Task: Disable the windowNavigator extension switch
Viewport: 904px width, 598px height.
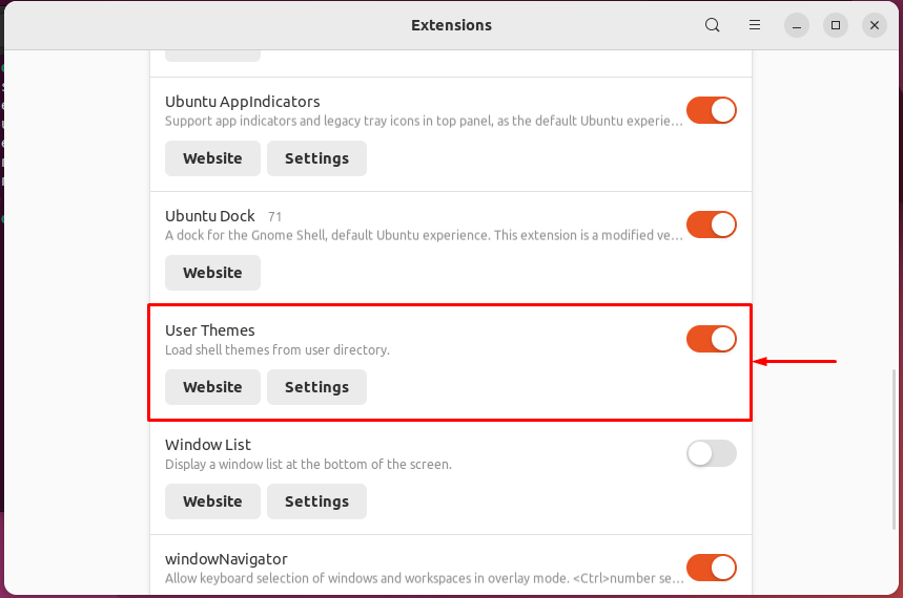Action: pyautogui.click(x=711, y=568)
